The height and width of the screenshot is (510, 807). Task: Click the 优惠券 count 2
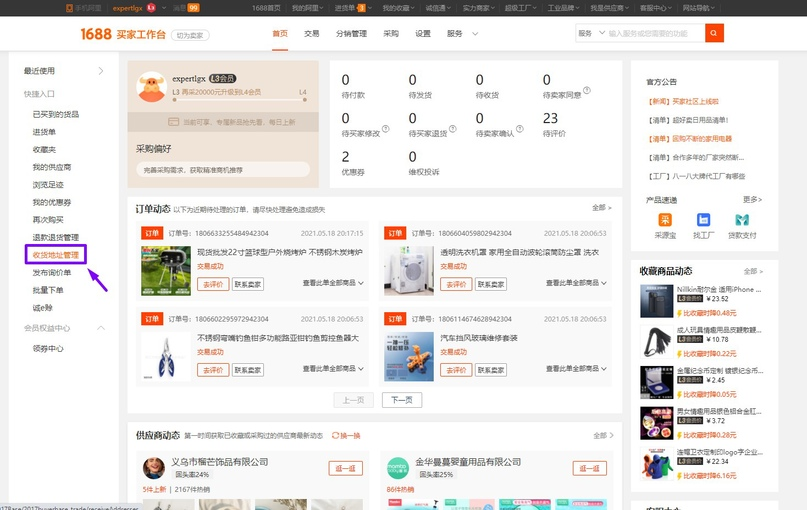coord(345,156)
